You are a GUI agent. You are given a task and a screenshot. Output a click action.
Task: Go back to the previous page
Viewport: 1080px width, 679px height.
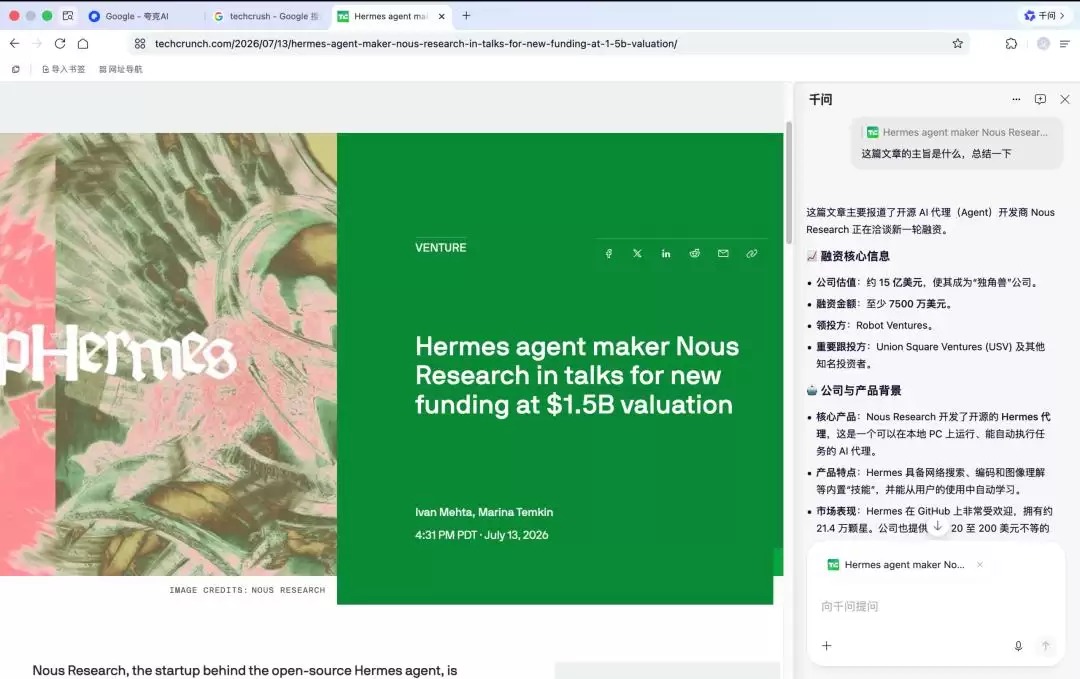(x=14, y=43)
